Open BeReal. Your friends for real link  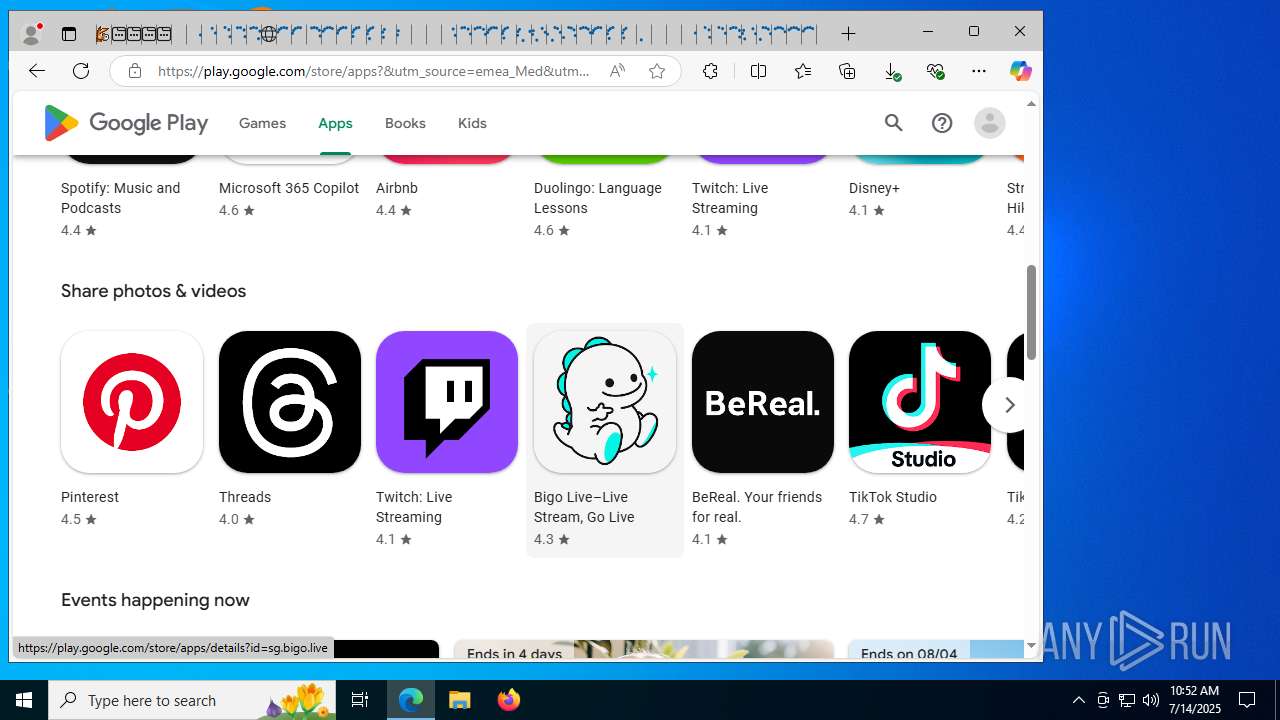[x=757, y=507]
